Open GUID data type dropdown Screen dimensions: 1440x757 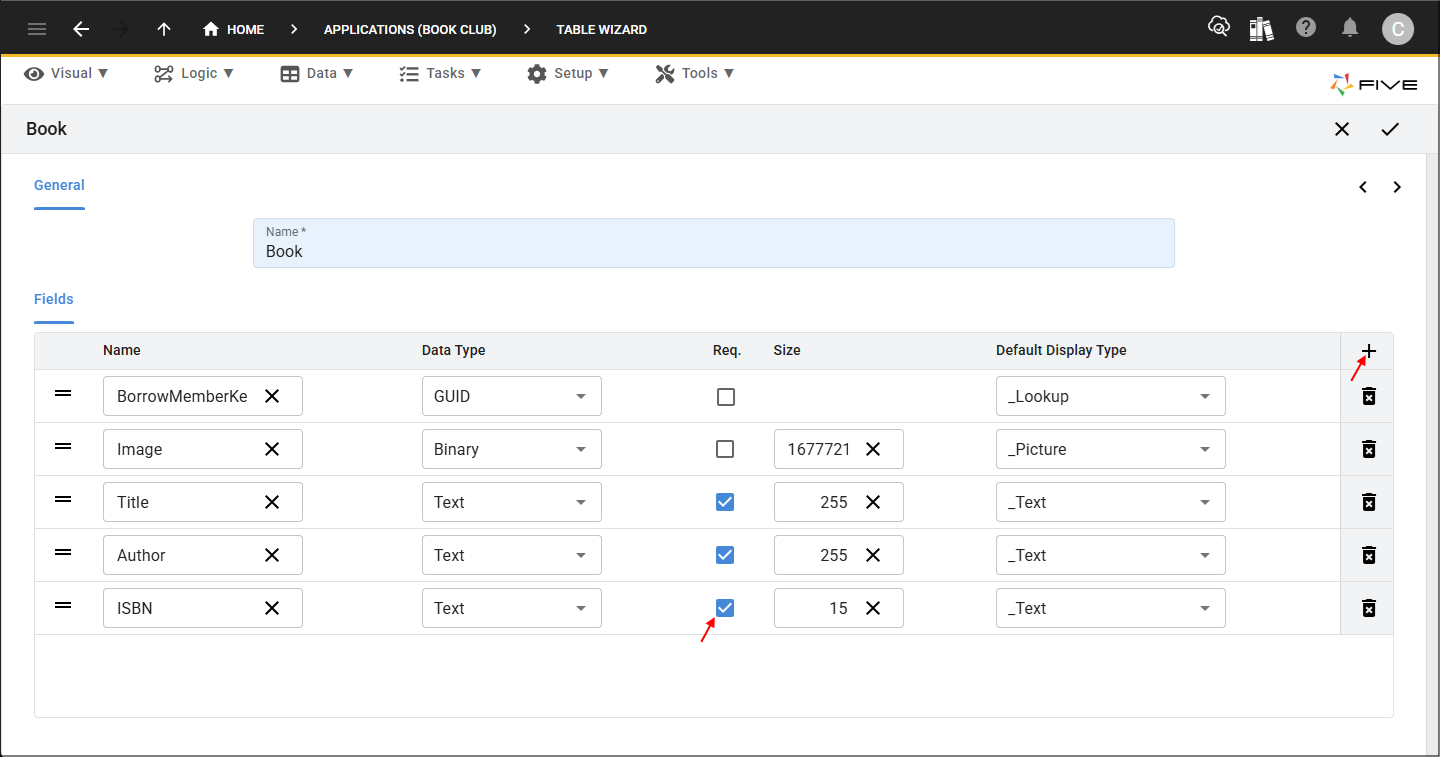coord(512,396)
